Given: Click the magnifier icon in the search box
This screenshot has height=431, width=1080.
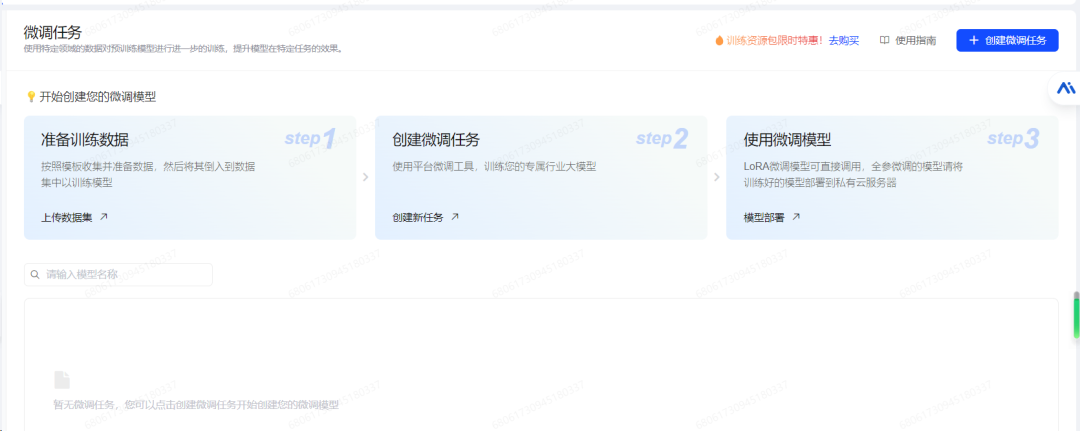Looking at the screenshot, I should coord(35,275).
